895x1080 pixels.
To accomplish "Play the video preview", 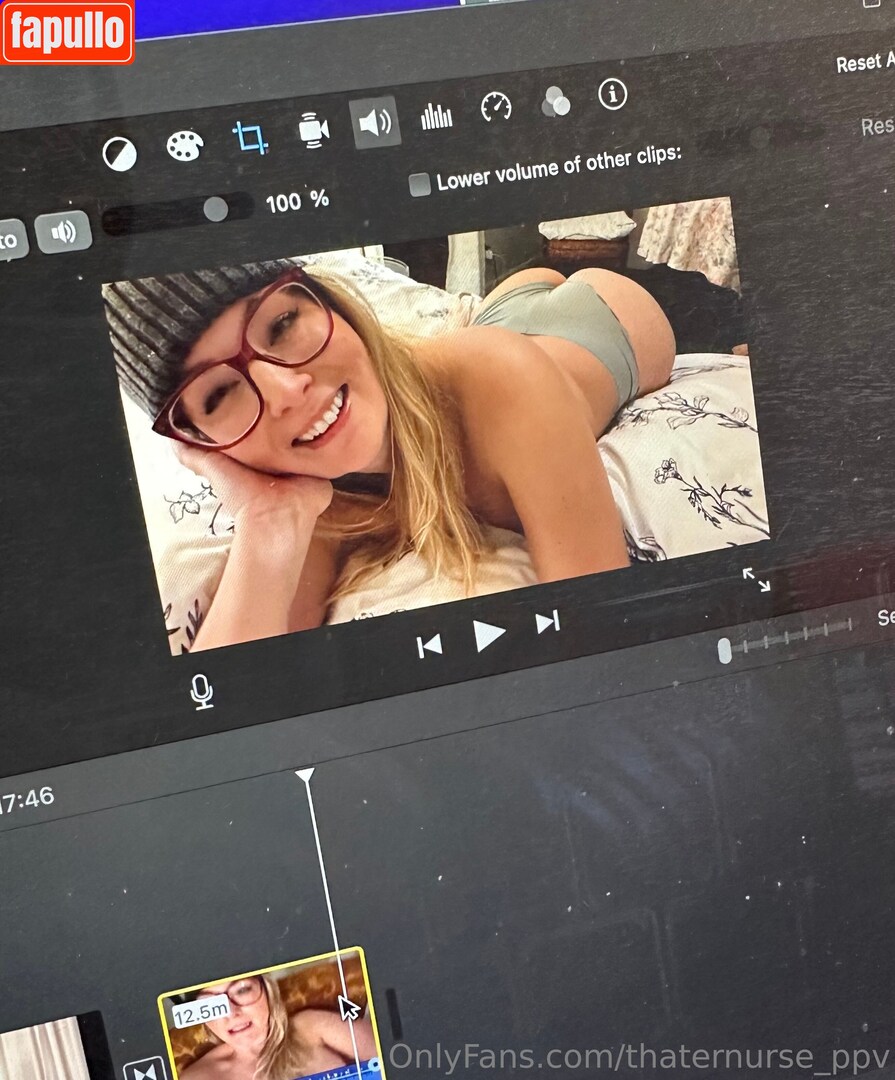I will point(488,635).
